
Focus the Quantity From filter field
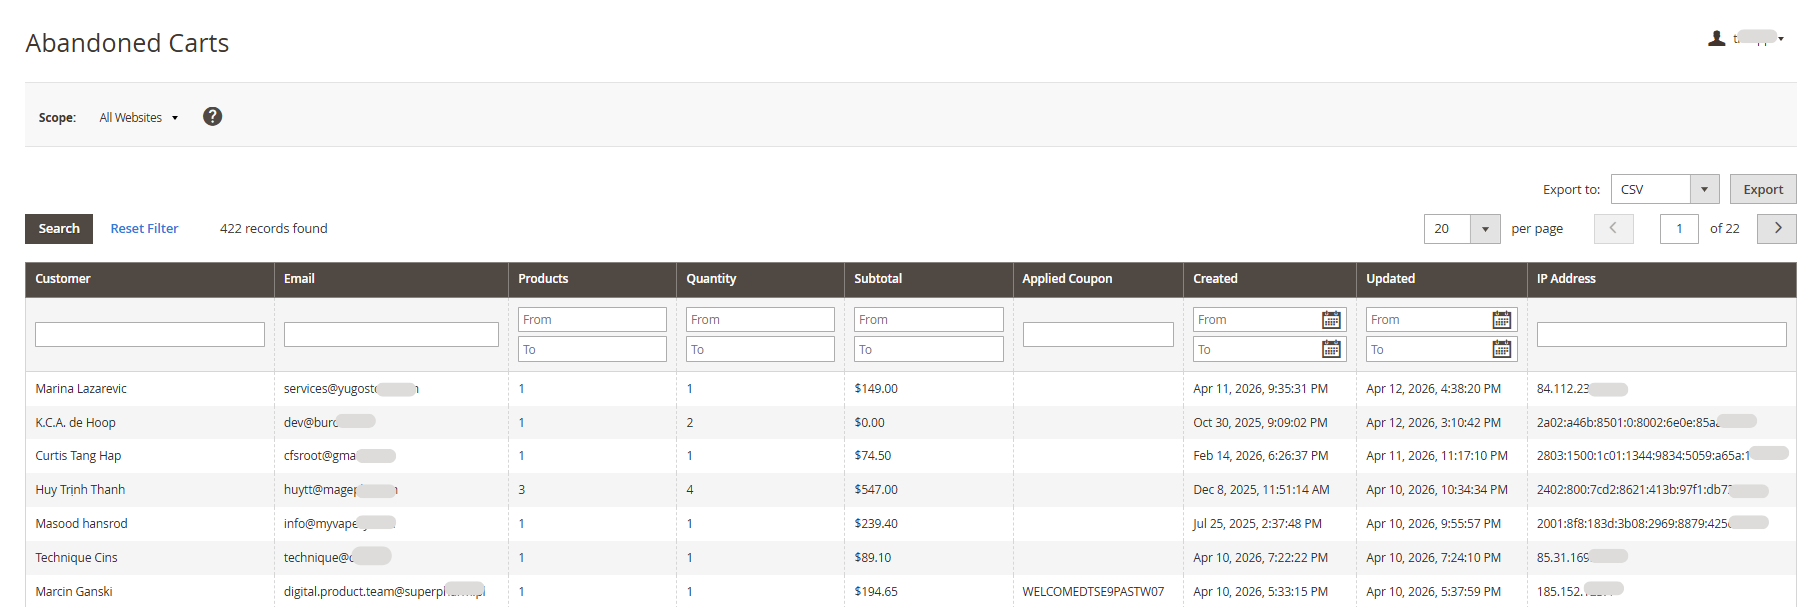pyautogui.click(x=760, y=320)
